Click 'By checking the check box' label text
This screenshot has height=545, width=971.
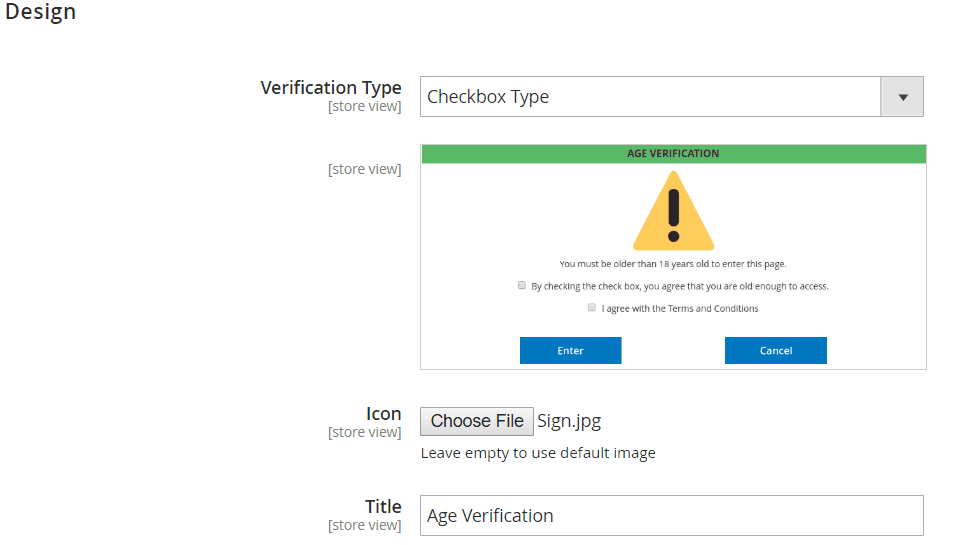tap(680, 286)
